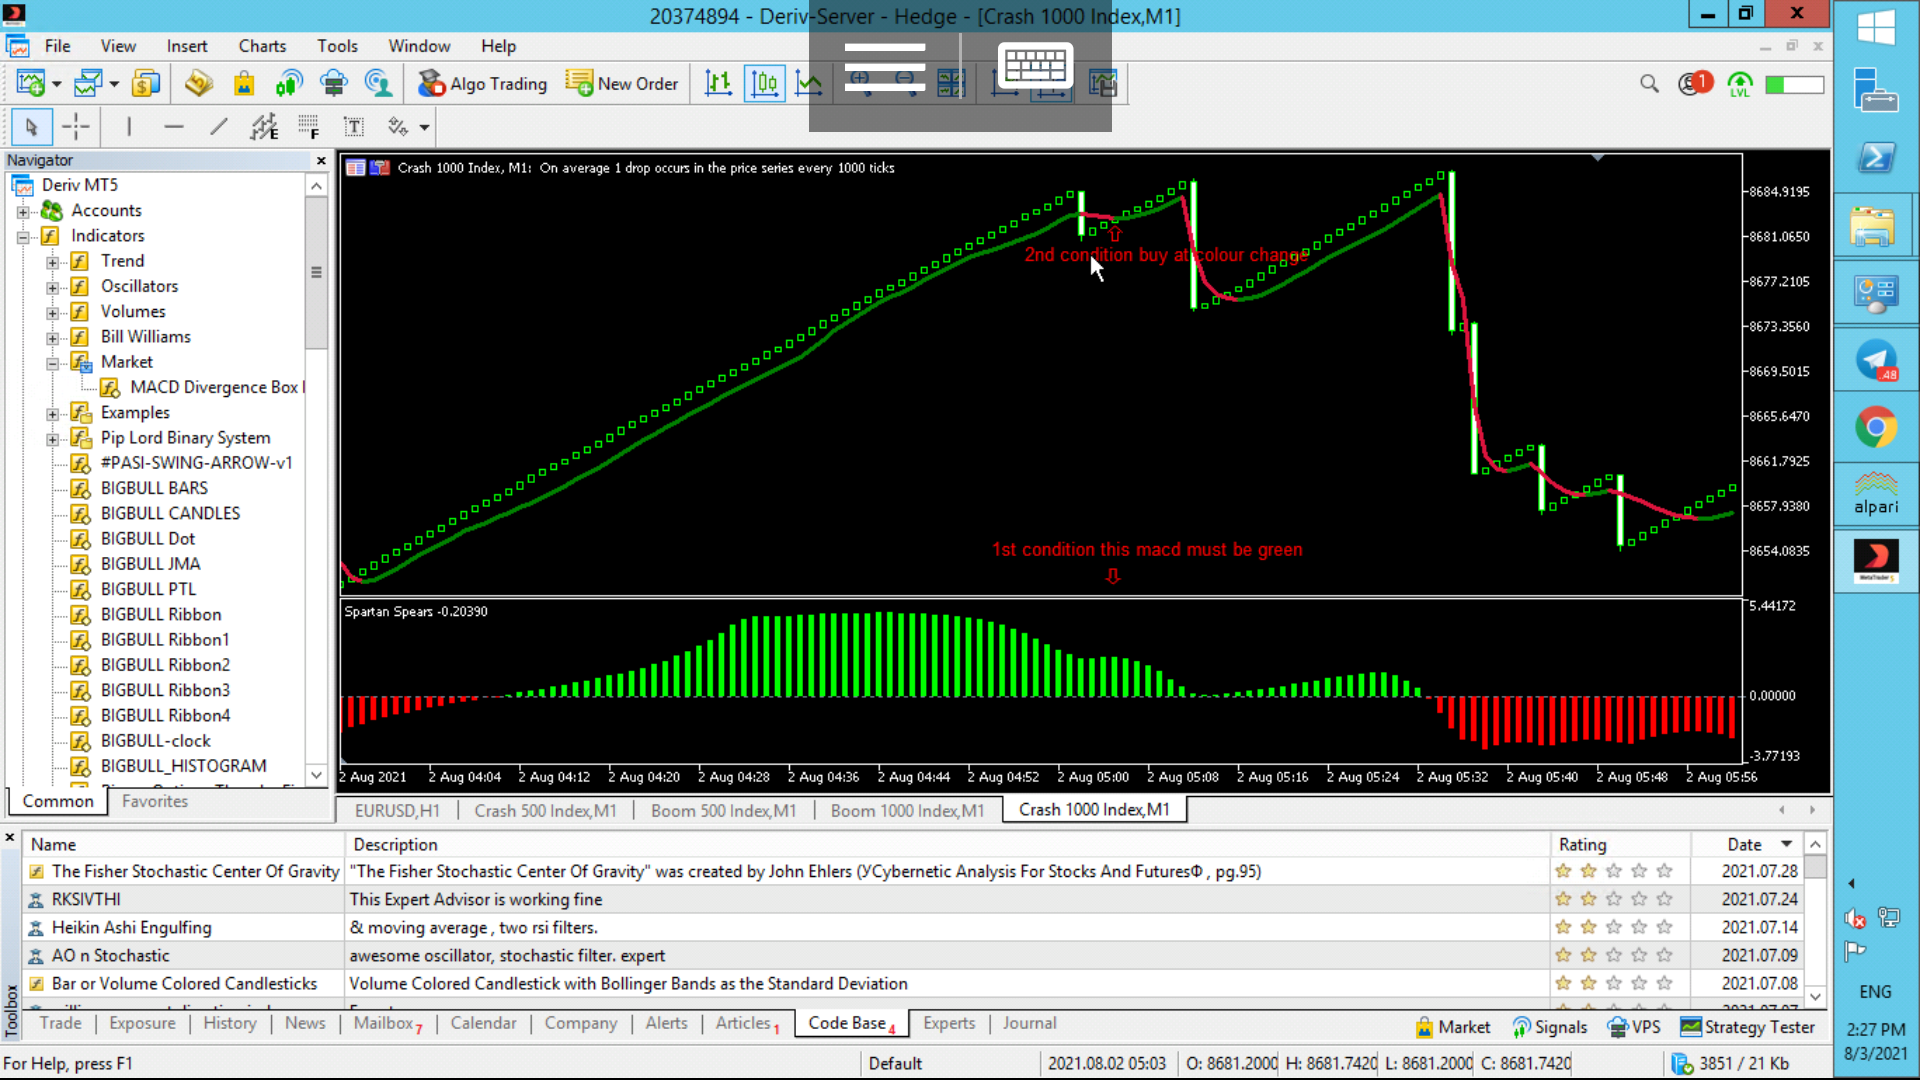Open the VPS cloud hosting icon

pos(334,84)
